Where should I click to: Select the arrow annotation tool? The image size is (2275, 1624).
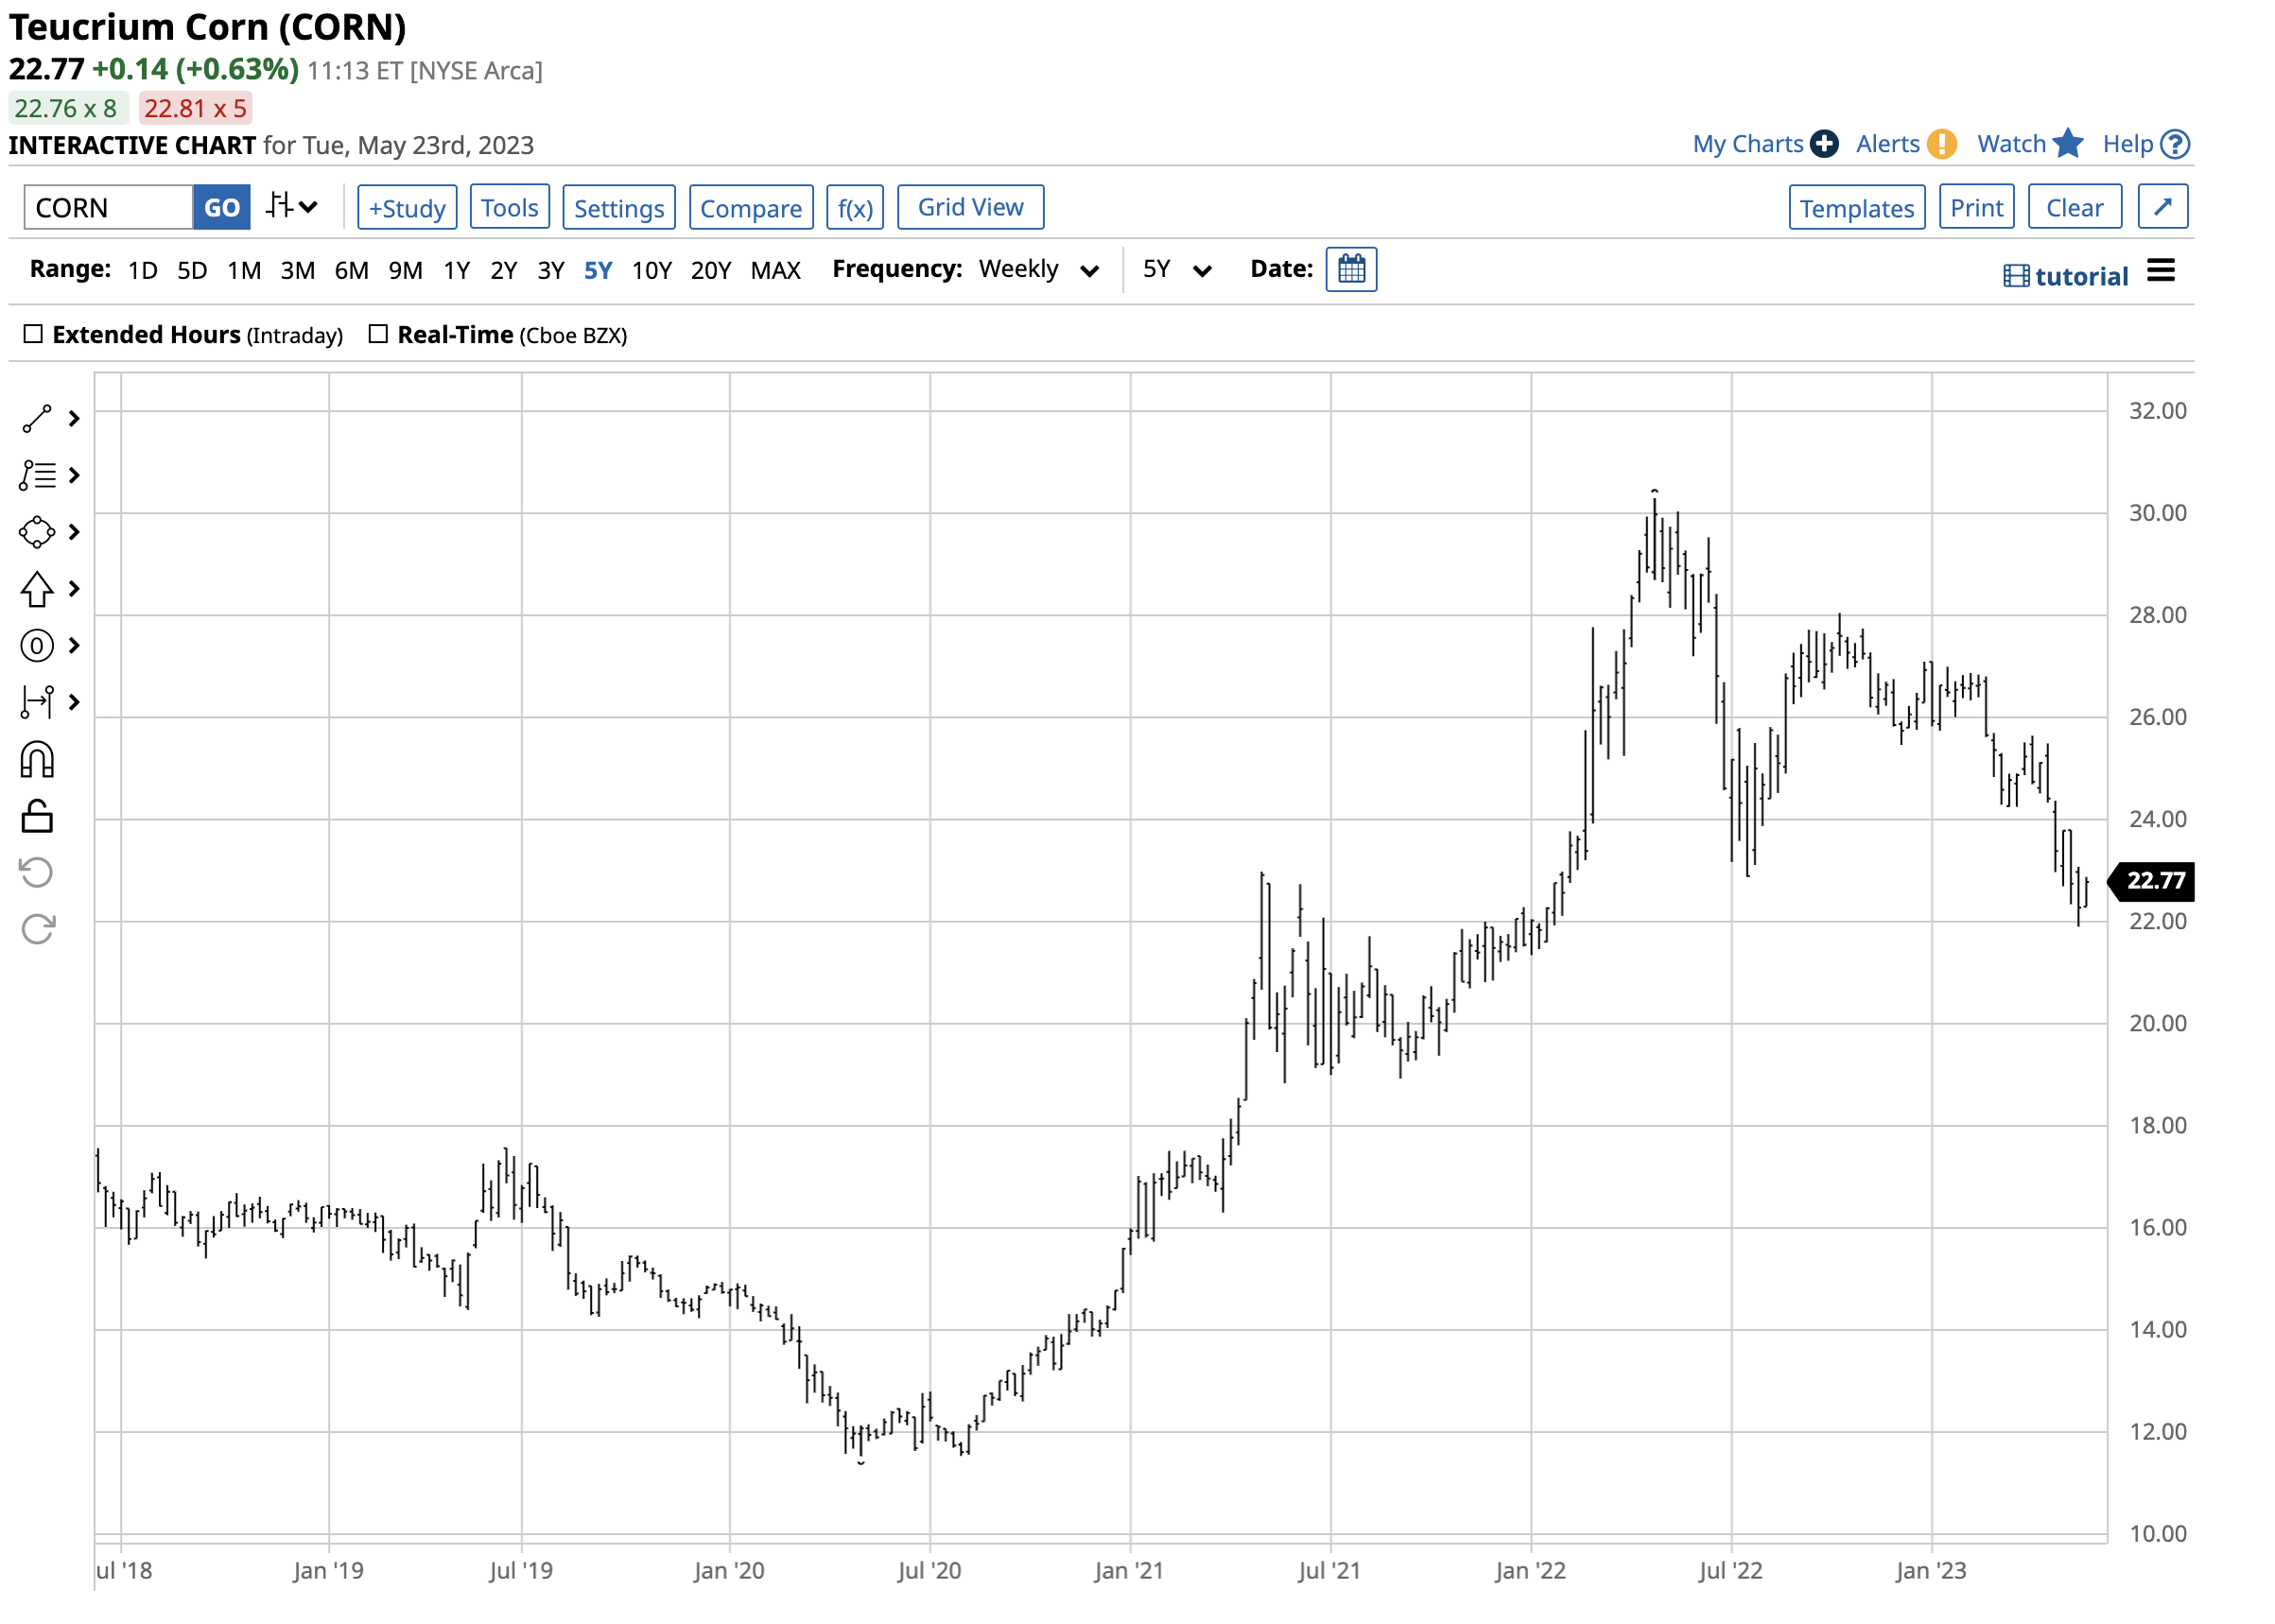37,589
